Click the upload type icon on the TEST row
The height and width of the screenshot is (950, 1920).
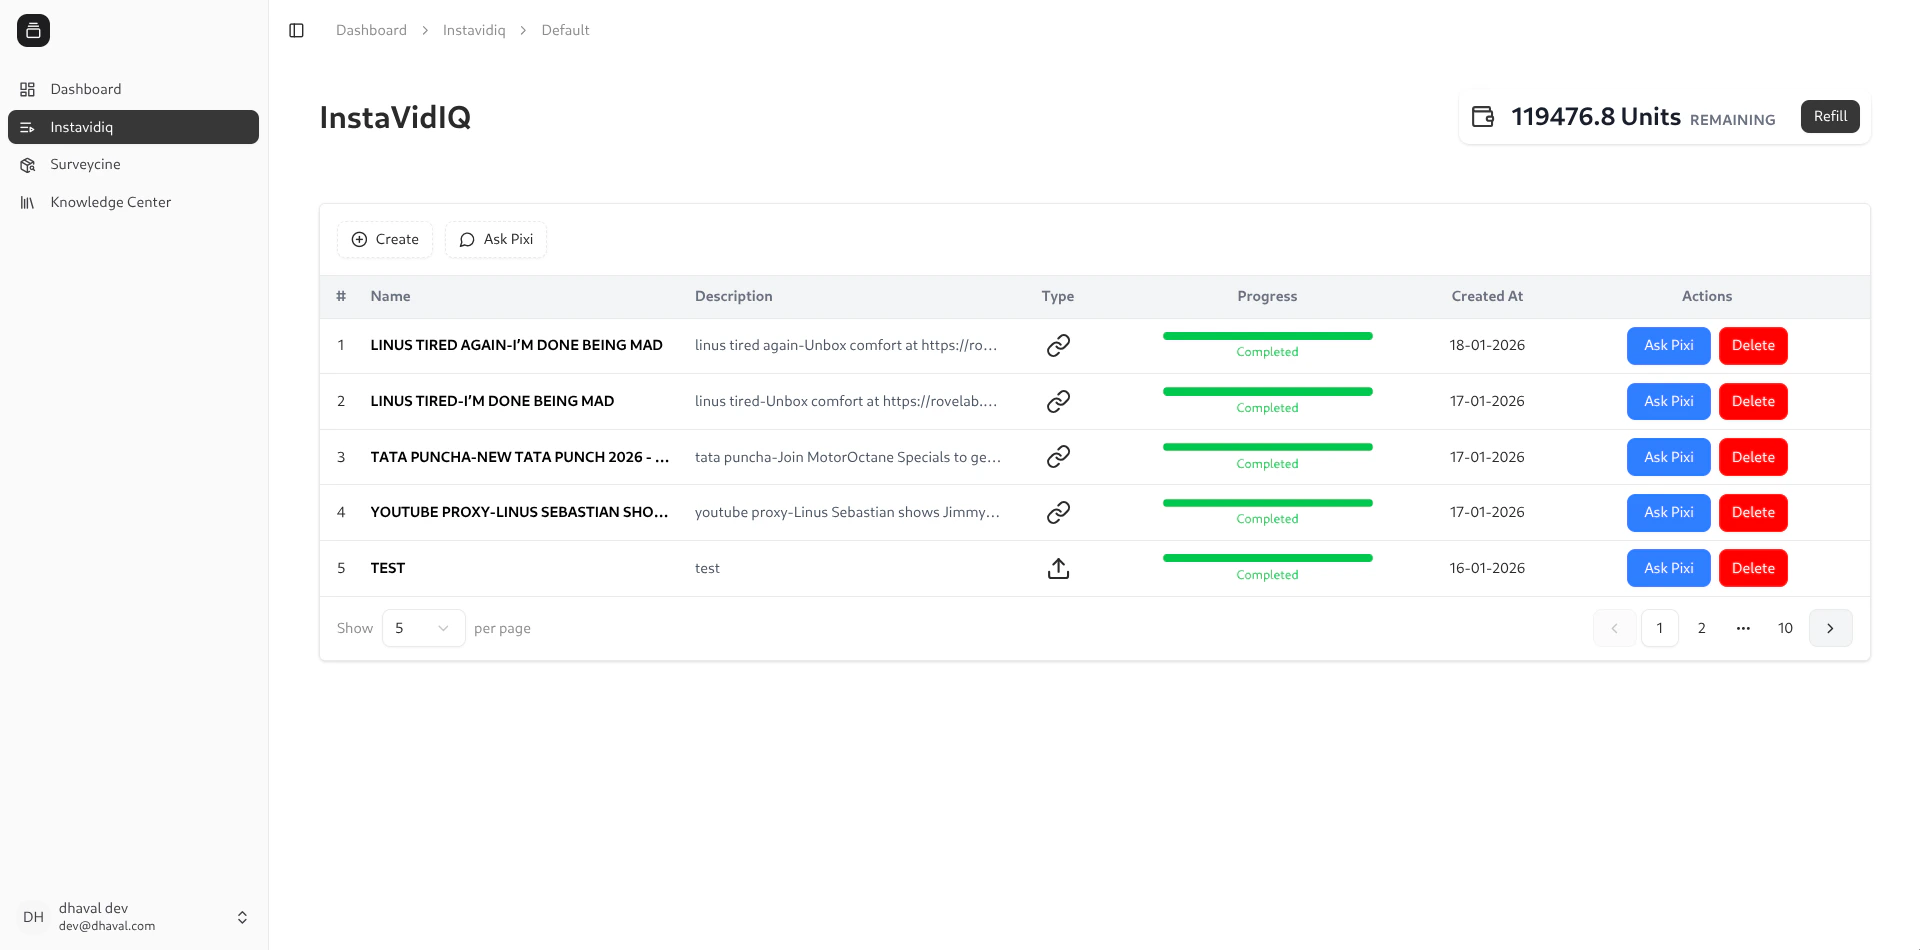click(1058, 567)
